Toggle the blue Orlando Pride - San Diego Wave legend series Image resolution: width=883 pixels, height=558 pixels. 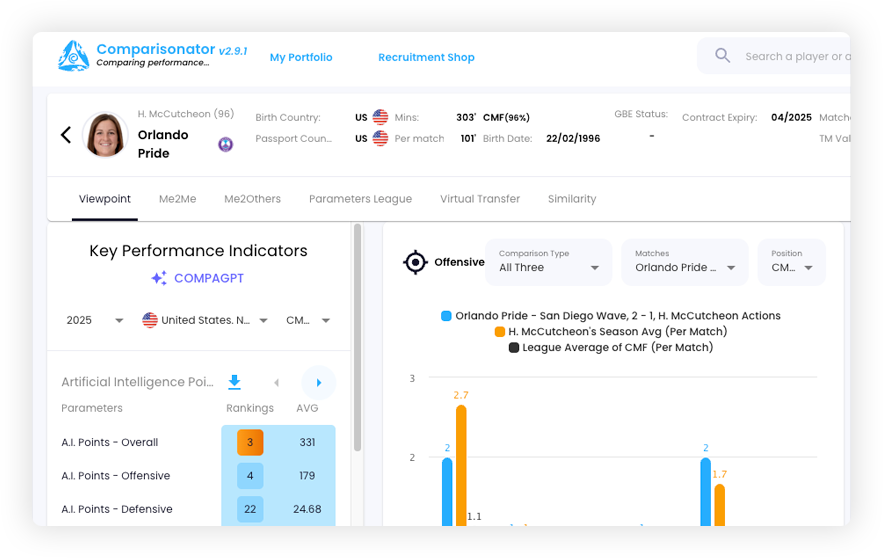click(x=611, y=316)
